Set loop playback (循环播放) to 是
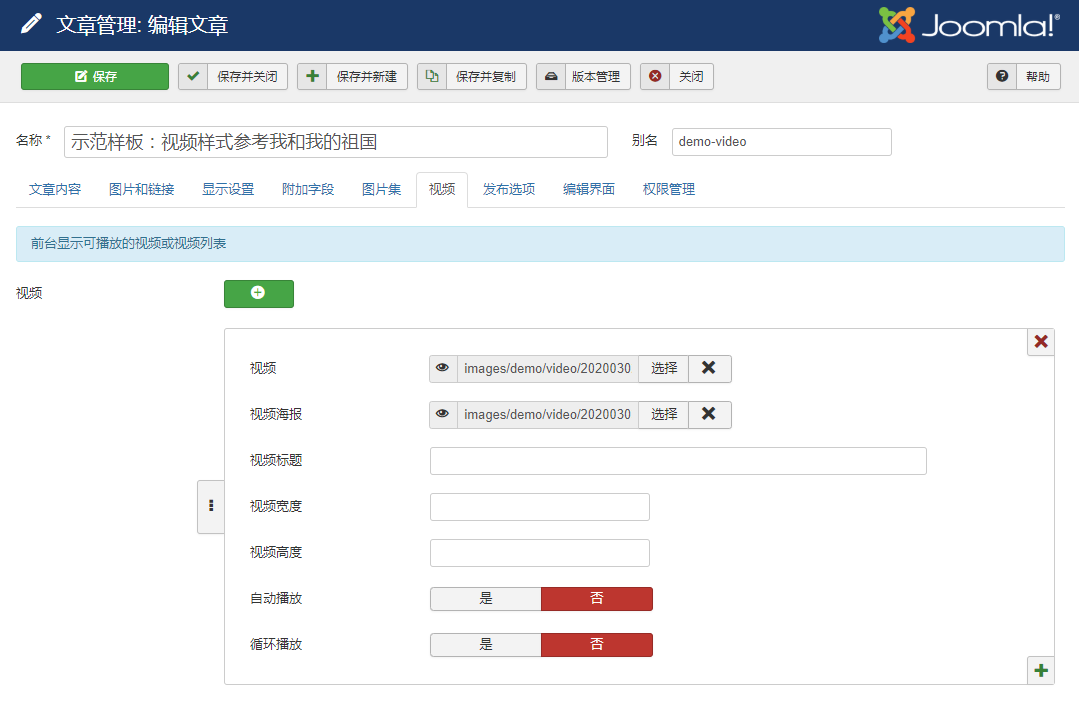This screenshot has width=1079, height=705. pos(486,644)
